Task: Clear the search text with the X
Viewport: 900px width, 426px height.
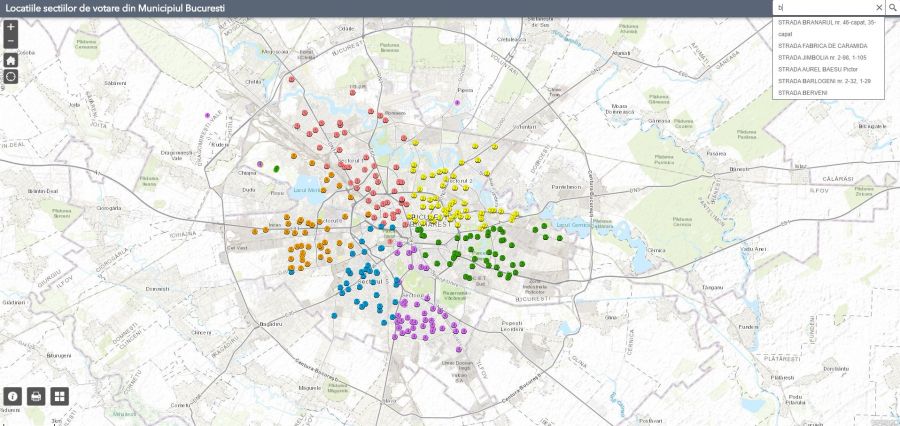Action: point(879,8)
